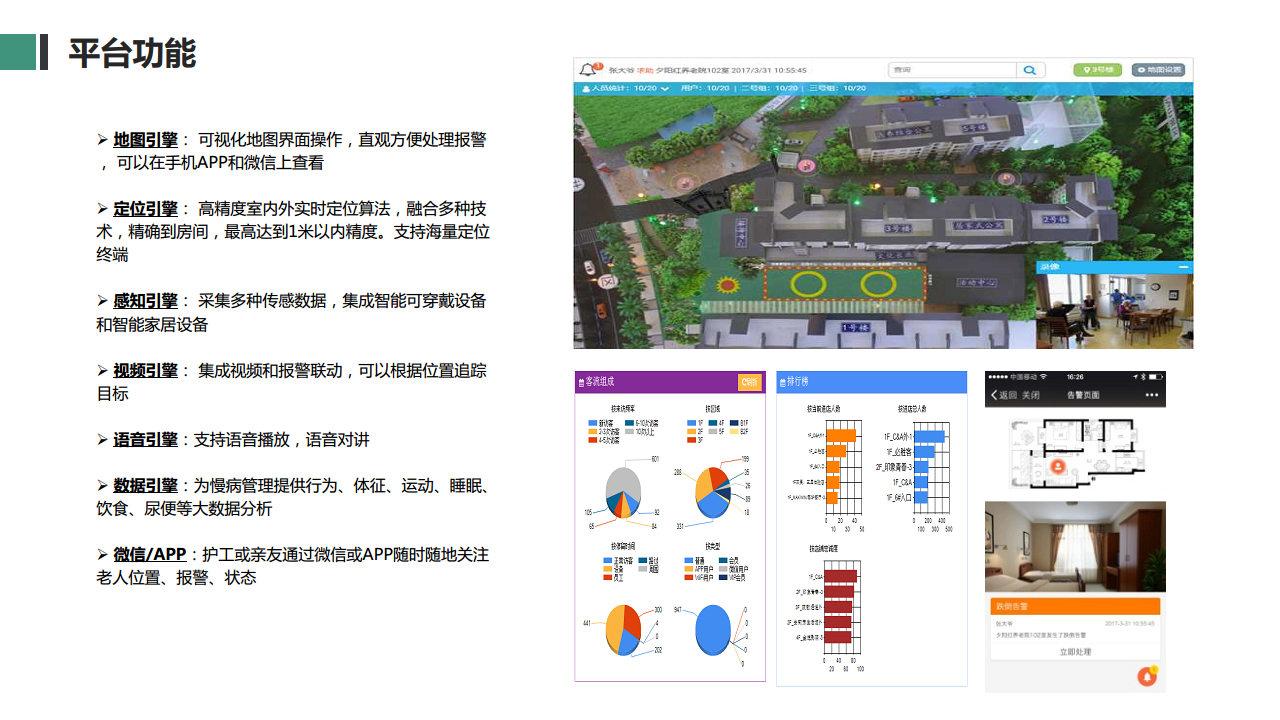This screenshot has width=1280, height=720.
Task: Open 地图设置 map settings button
Action: [x=1158, y=70]
